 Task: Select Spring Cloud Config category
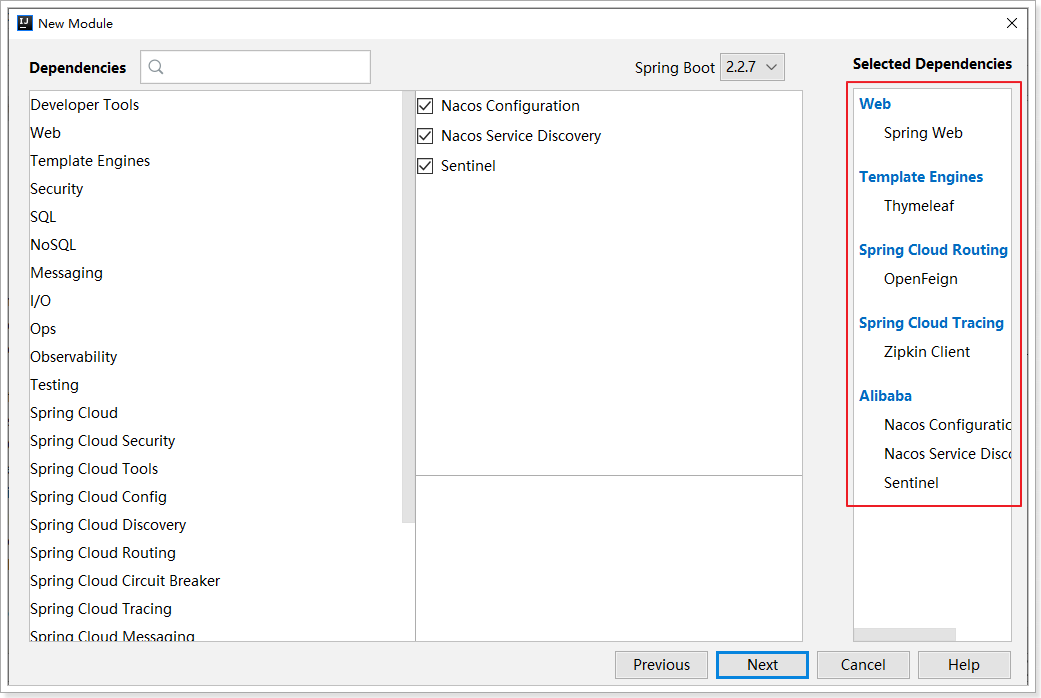(98, 497)
